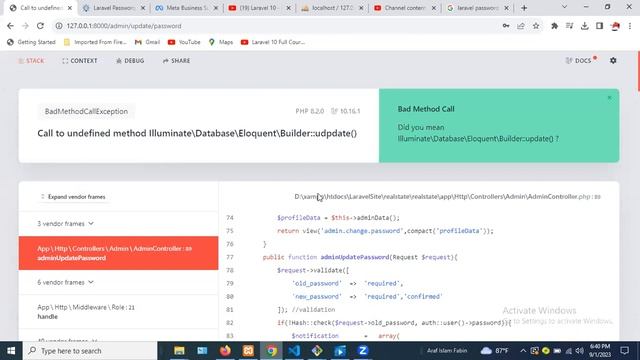Click code line number 77
The height and width of the screenshot is (360, 640).
230,257
